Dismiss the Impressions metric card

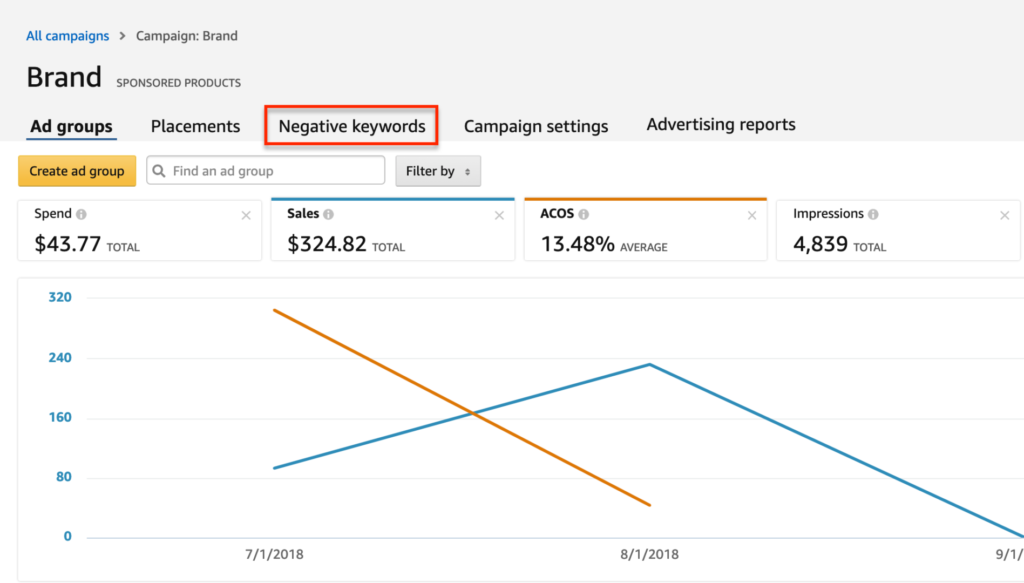click(1004, 215)
